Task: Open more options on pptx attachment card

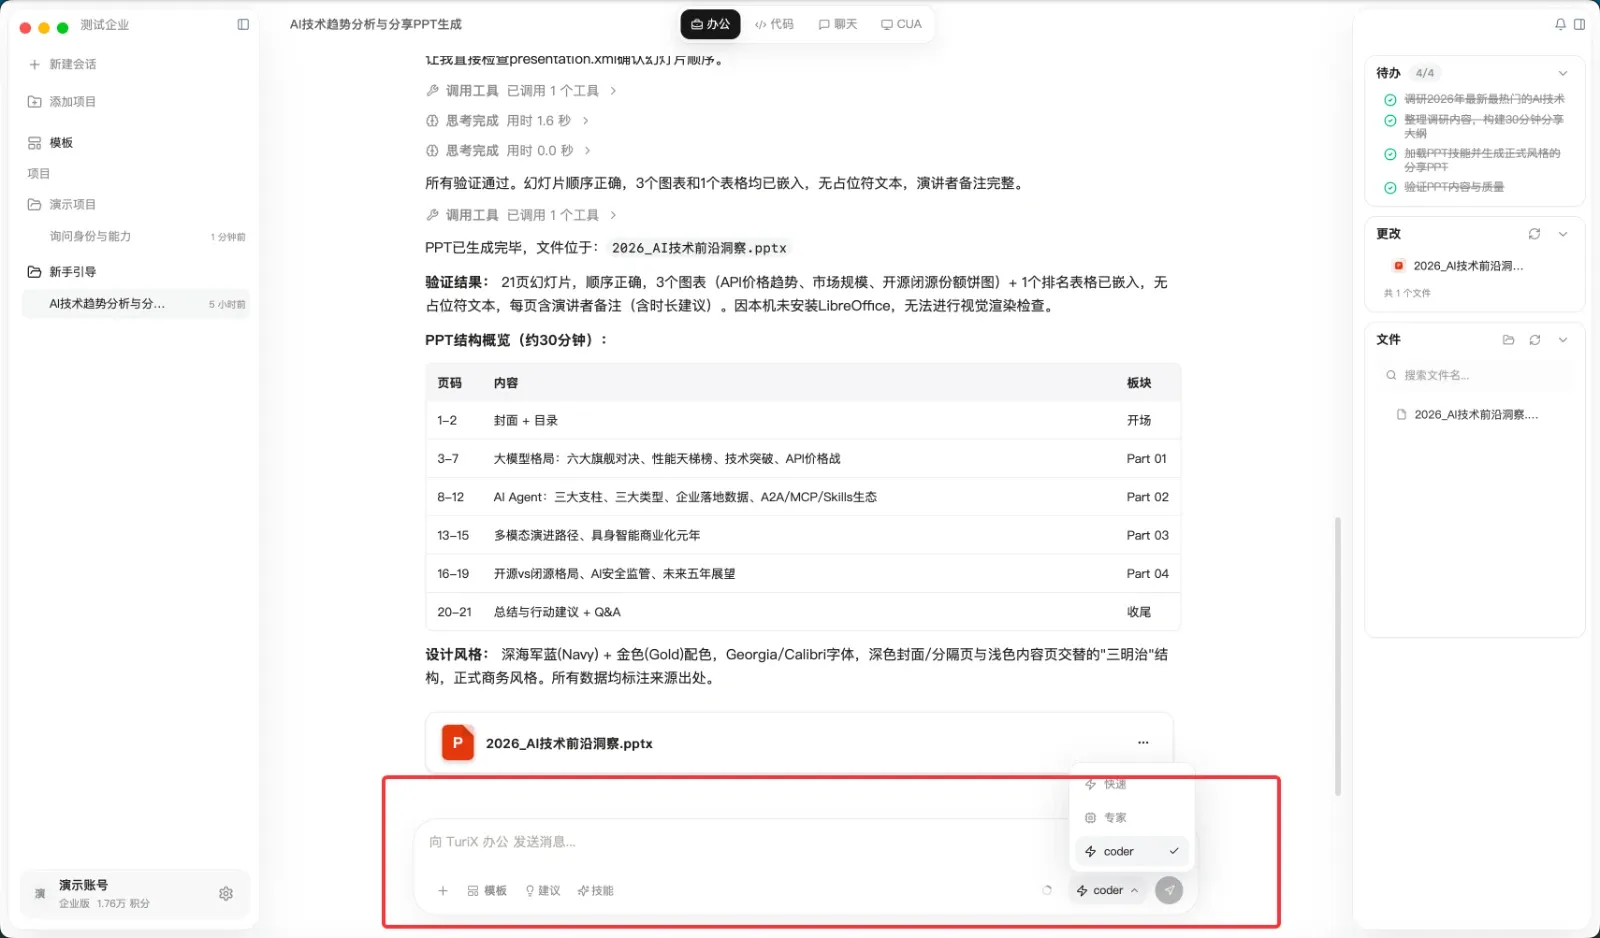Action: 1143,743
